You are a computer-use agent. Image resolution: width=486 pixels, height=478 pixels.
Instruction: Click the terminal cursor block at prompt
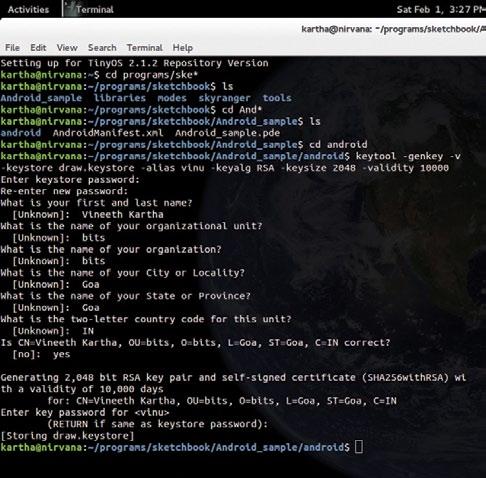click(x=359, y=447)
